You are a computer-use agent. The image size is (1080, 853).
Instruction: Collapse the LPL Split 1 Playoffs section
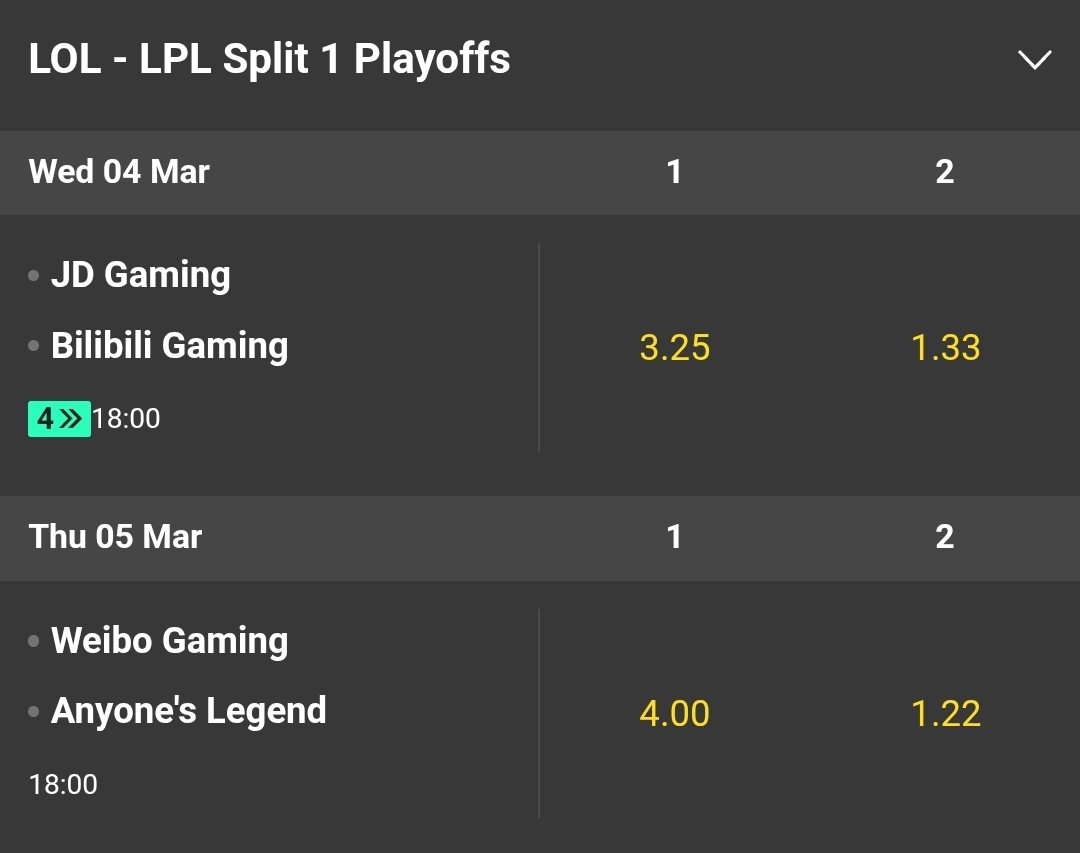1034,59
